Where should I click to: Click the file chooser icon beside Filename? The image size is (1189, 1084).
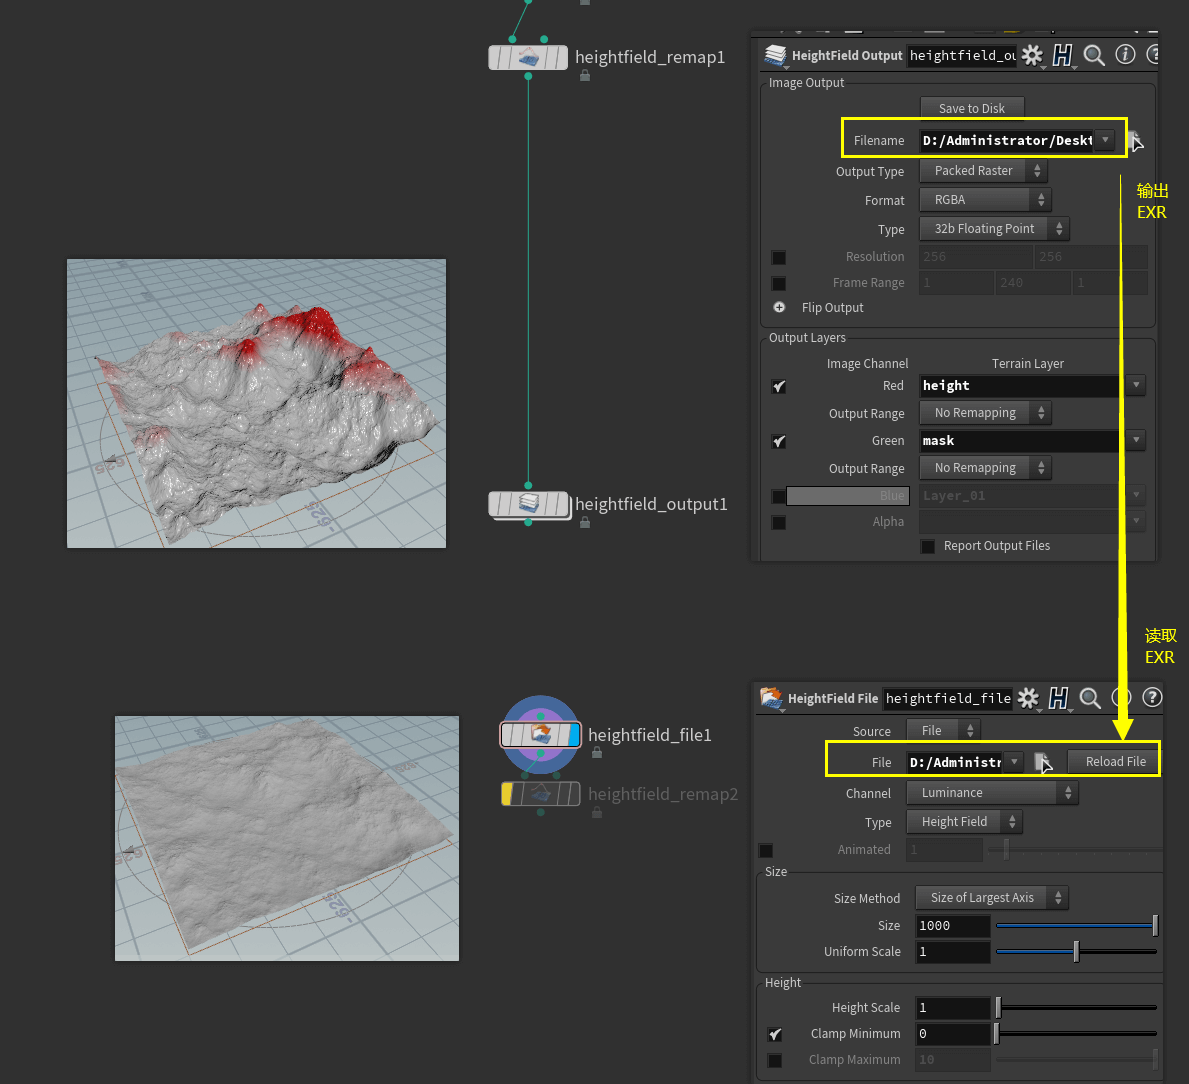click(x=1134, y=140)
